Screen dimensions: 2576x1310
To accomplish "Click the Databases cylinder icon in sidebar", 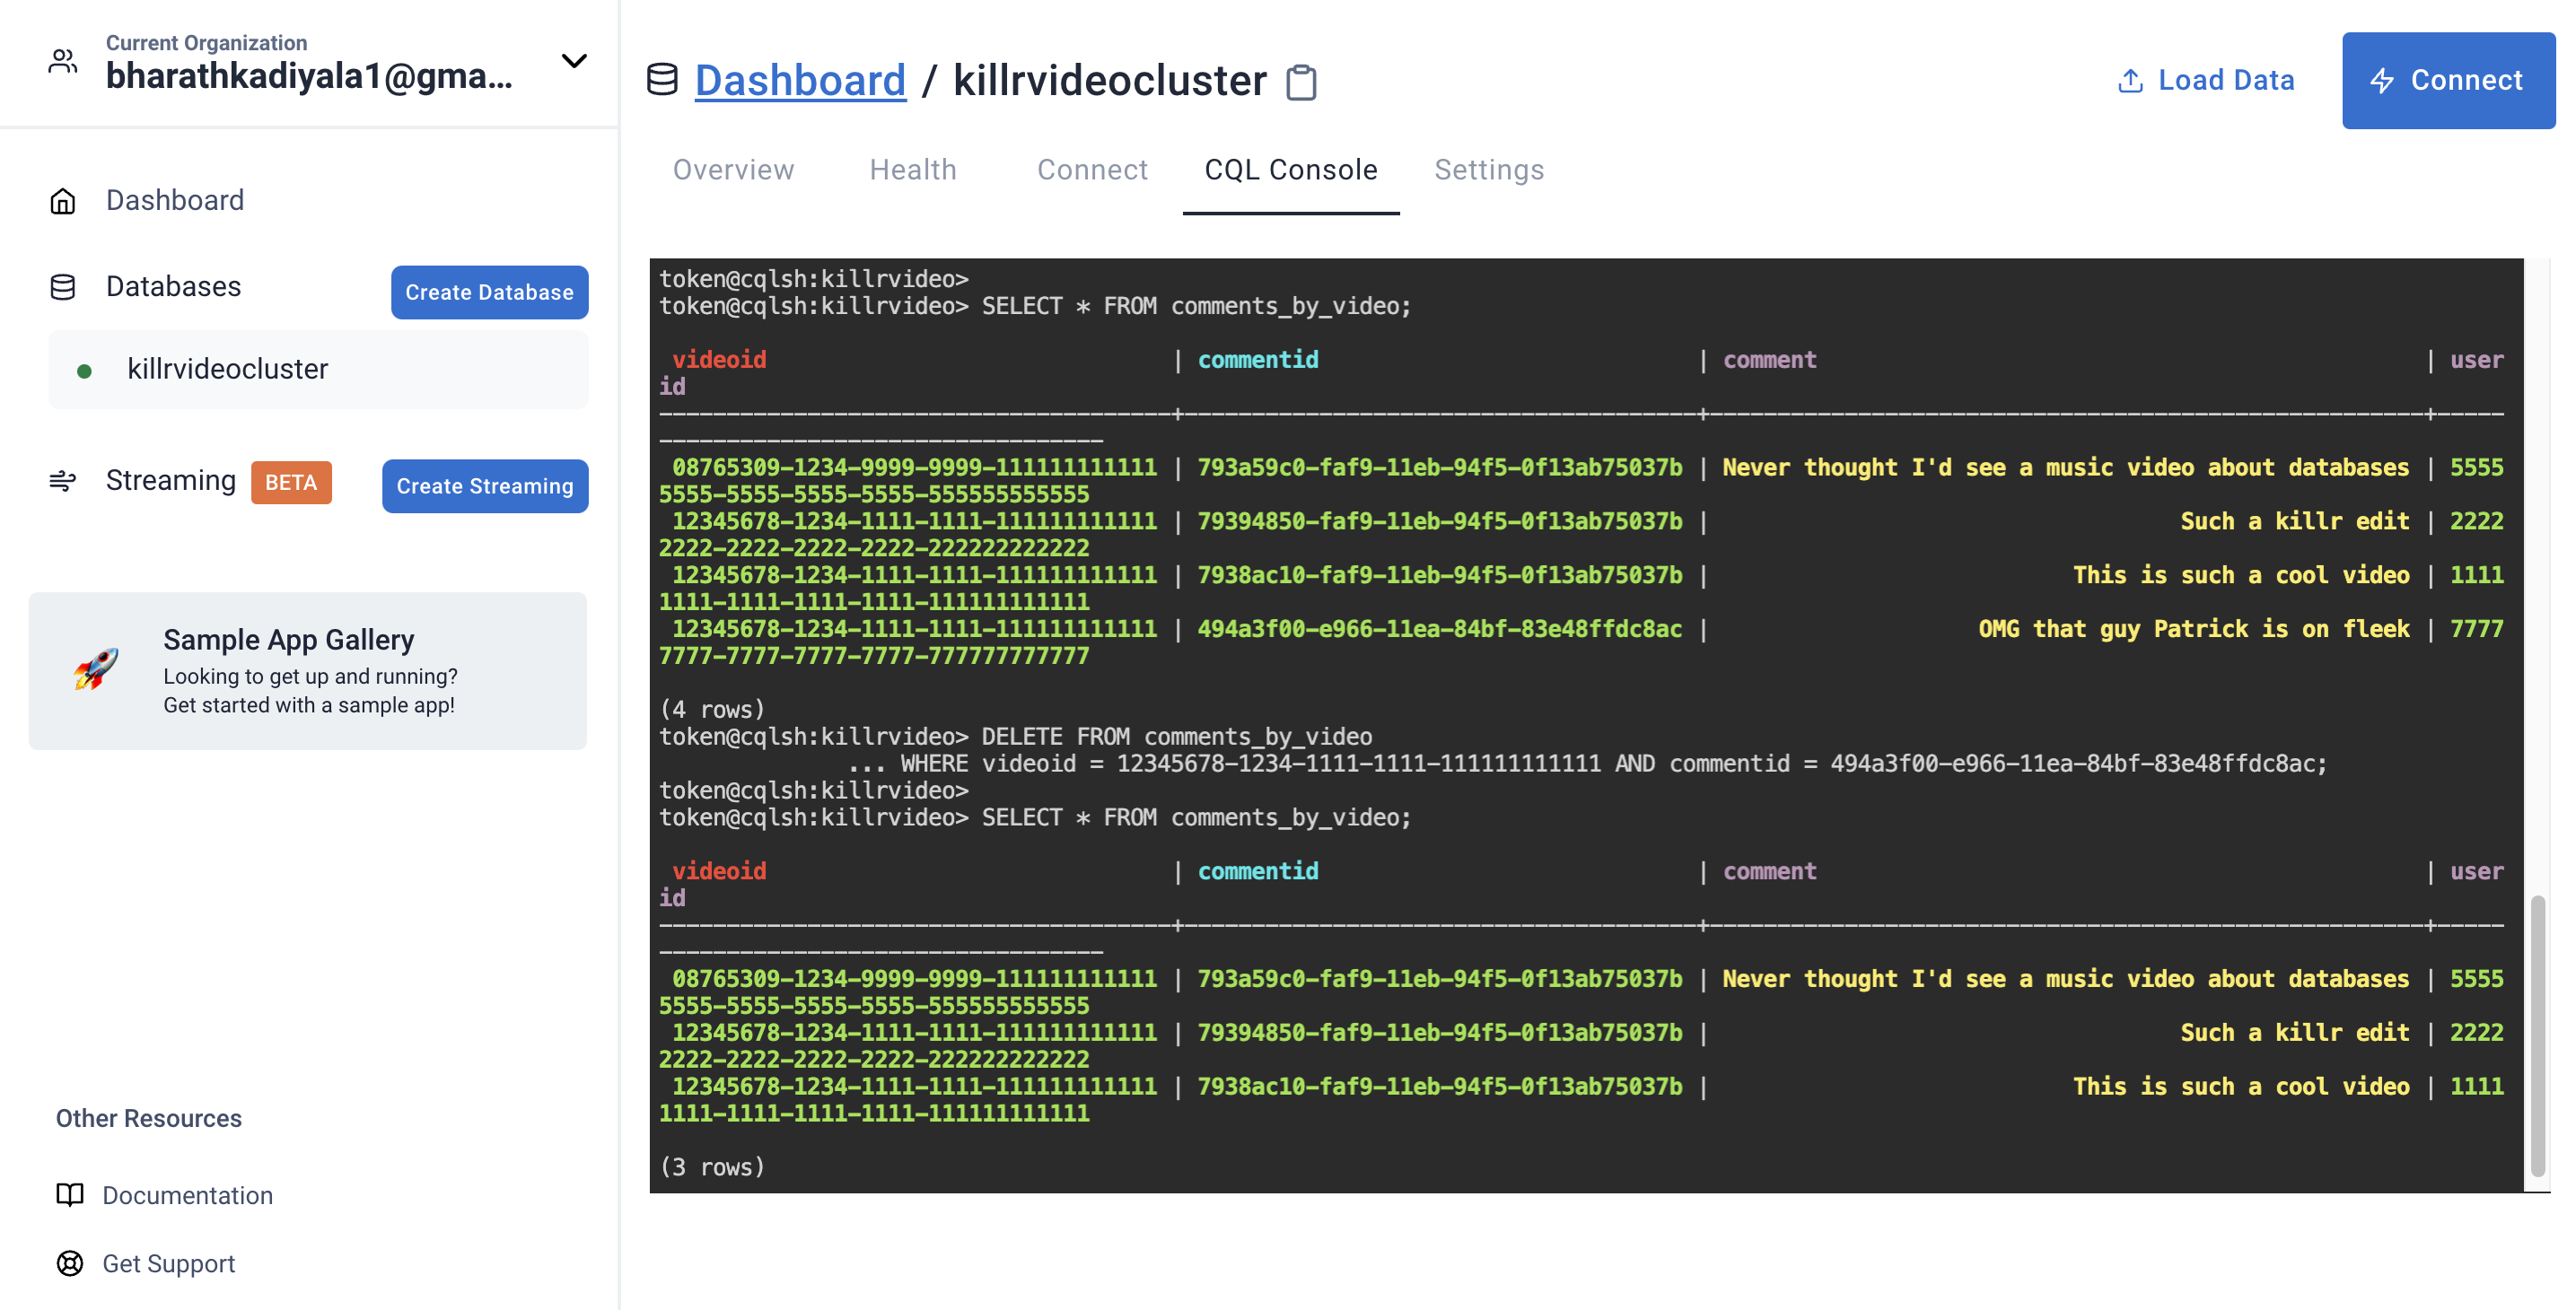I will (x=63, y=287).
